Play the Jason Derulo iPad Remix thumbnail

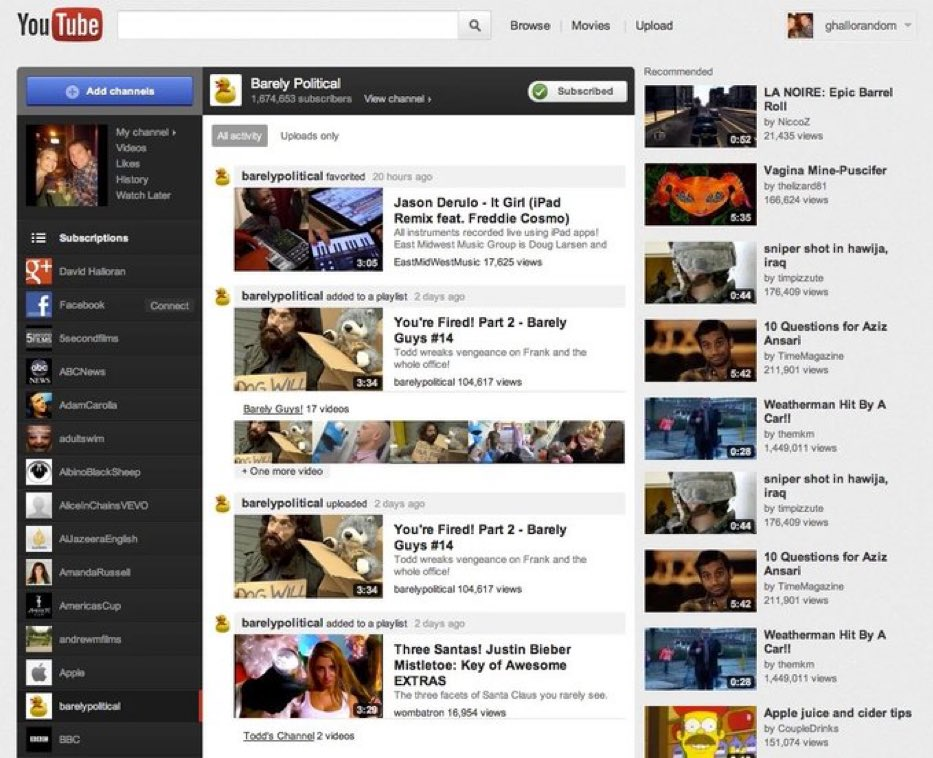coord(308,230)
